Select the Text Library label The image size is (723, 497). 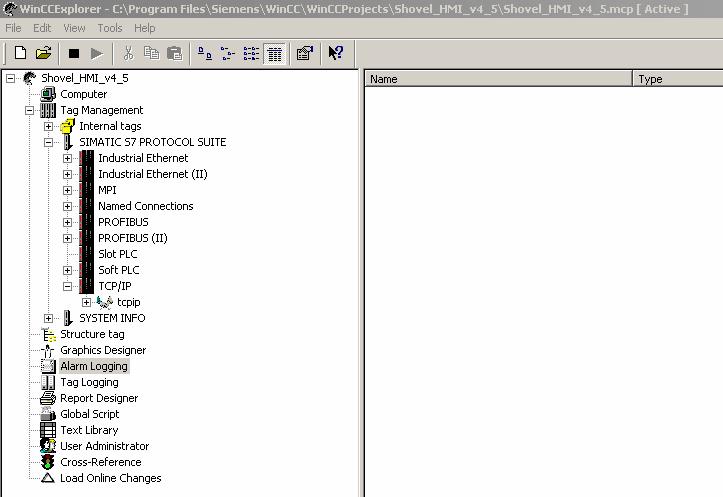tap(89, 430)
